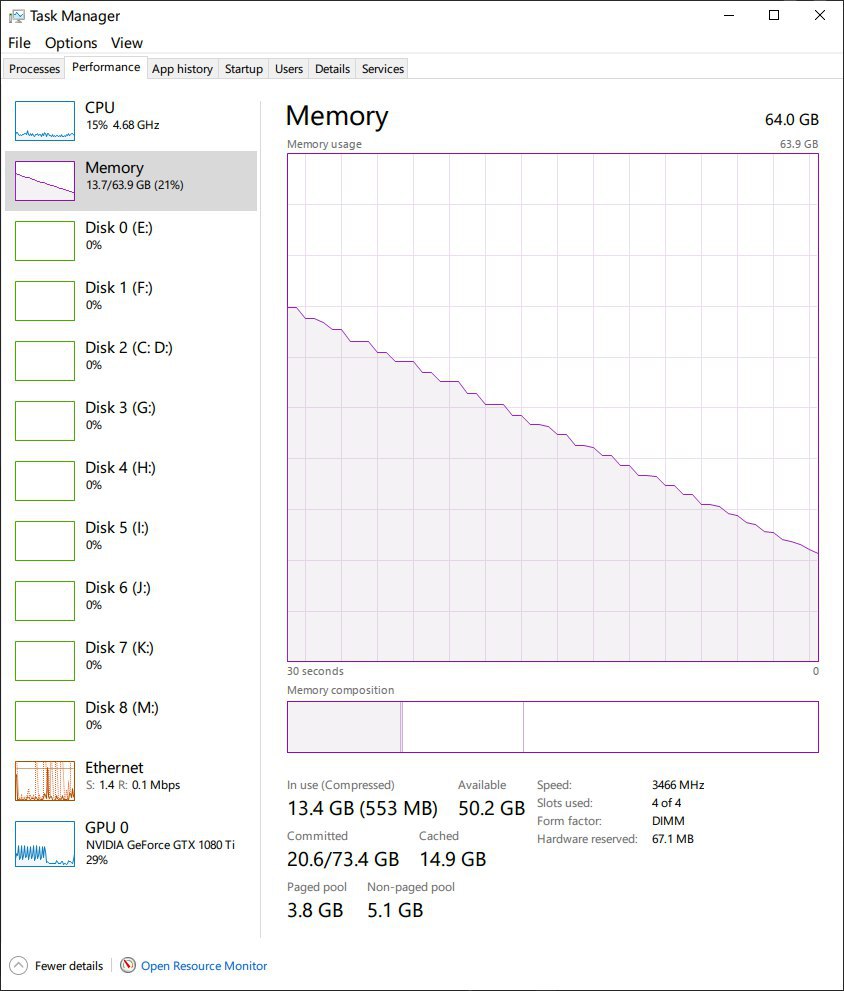Image resolution: width=844 pixels, height=991 pixels.
Task: Select the GPU 0 graph icon
Action: point(45,842)
